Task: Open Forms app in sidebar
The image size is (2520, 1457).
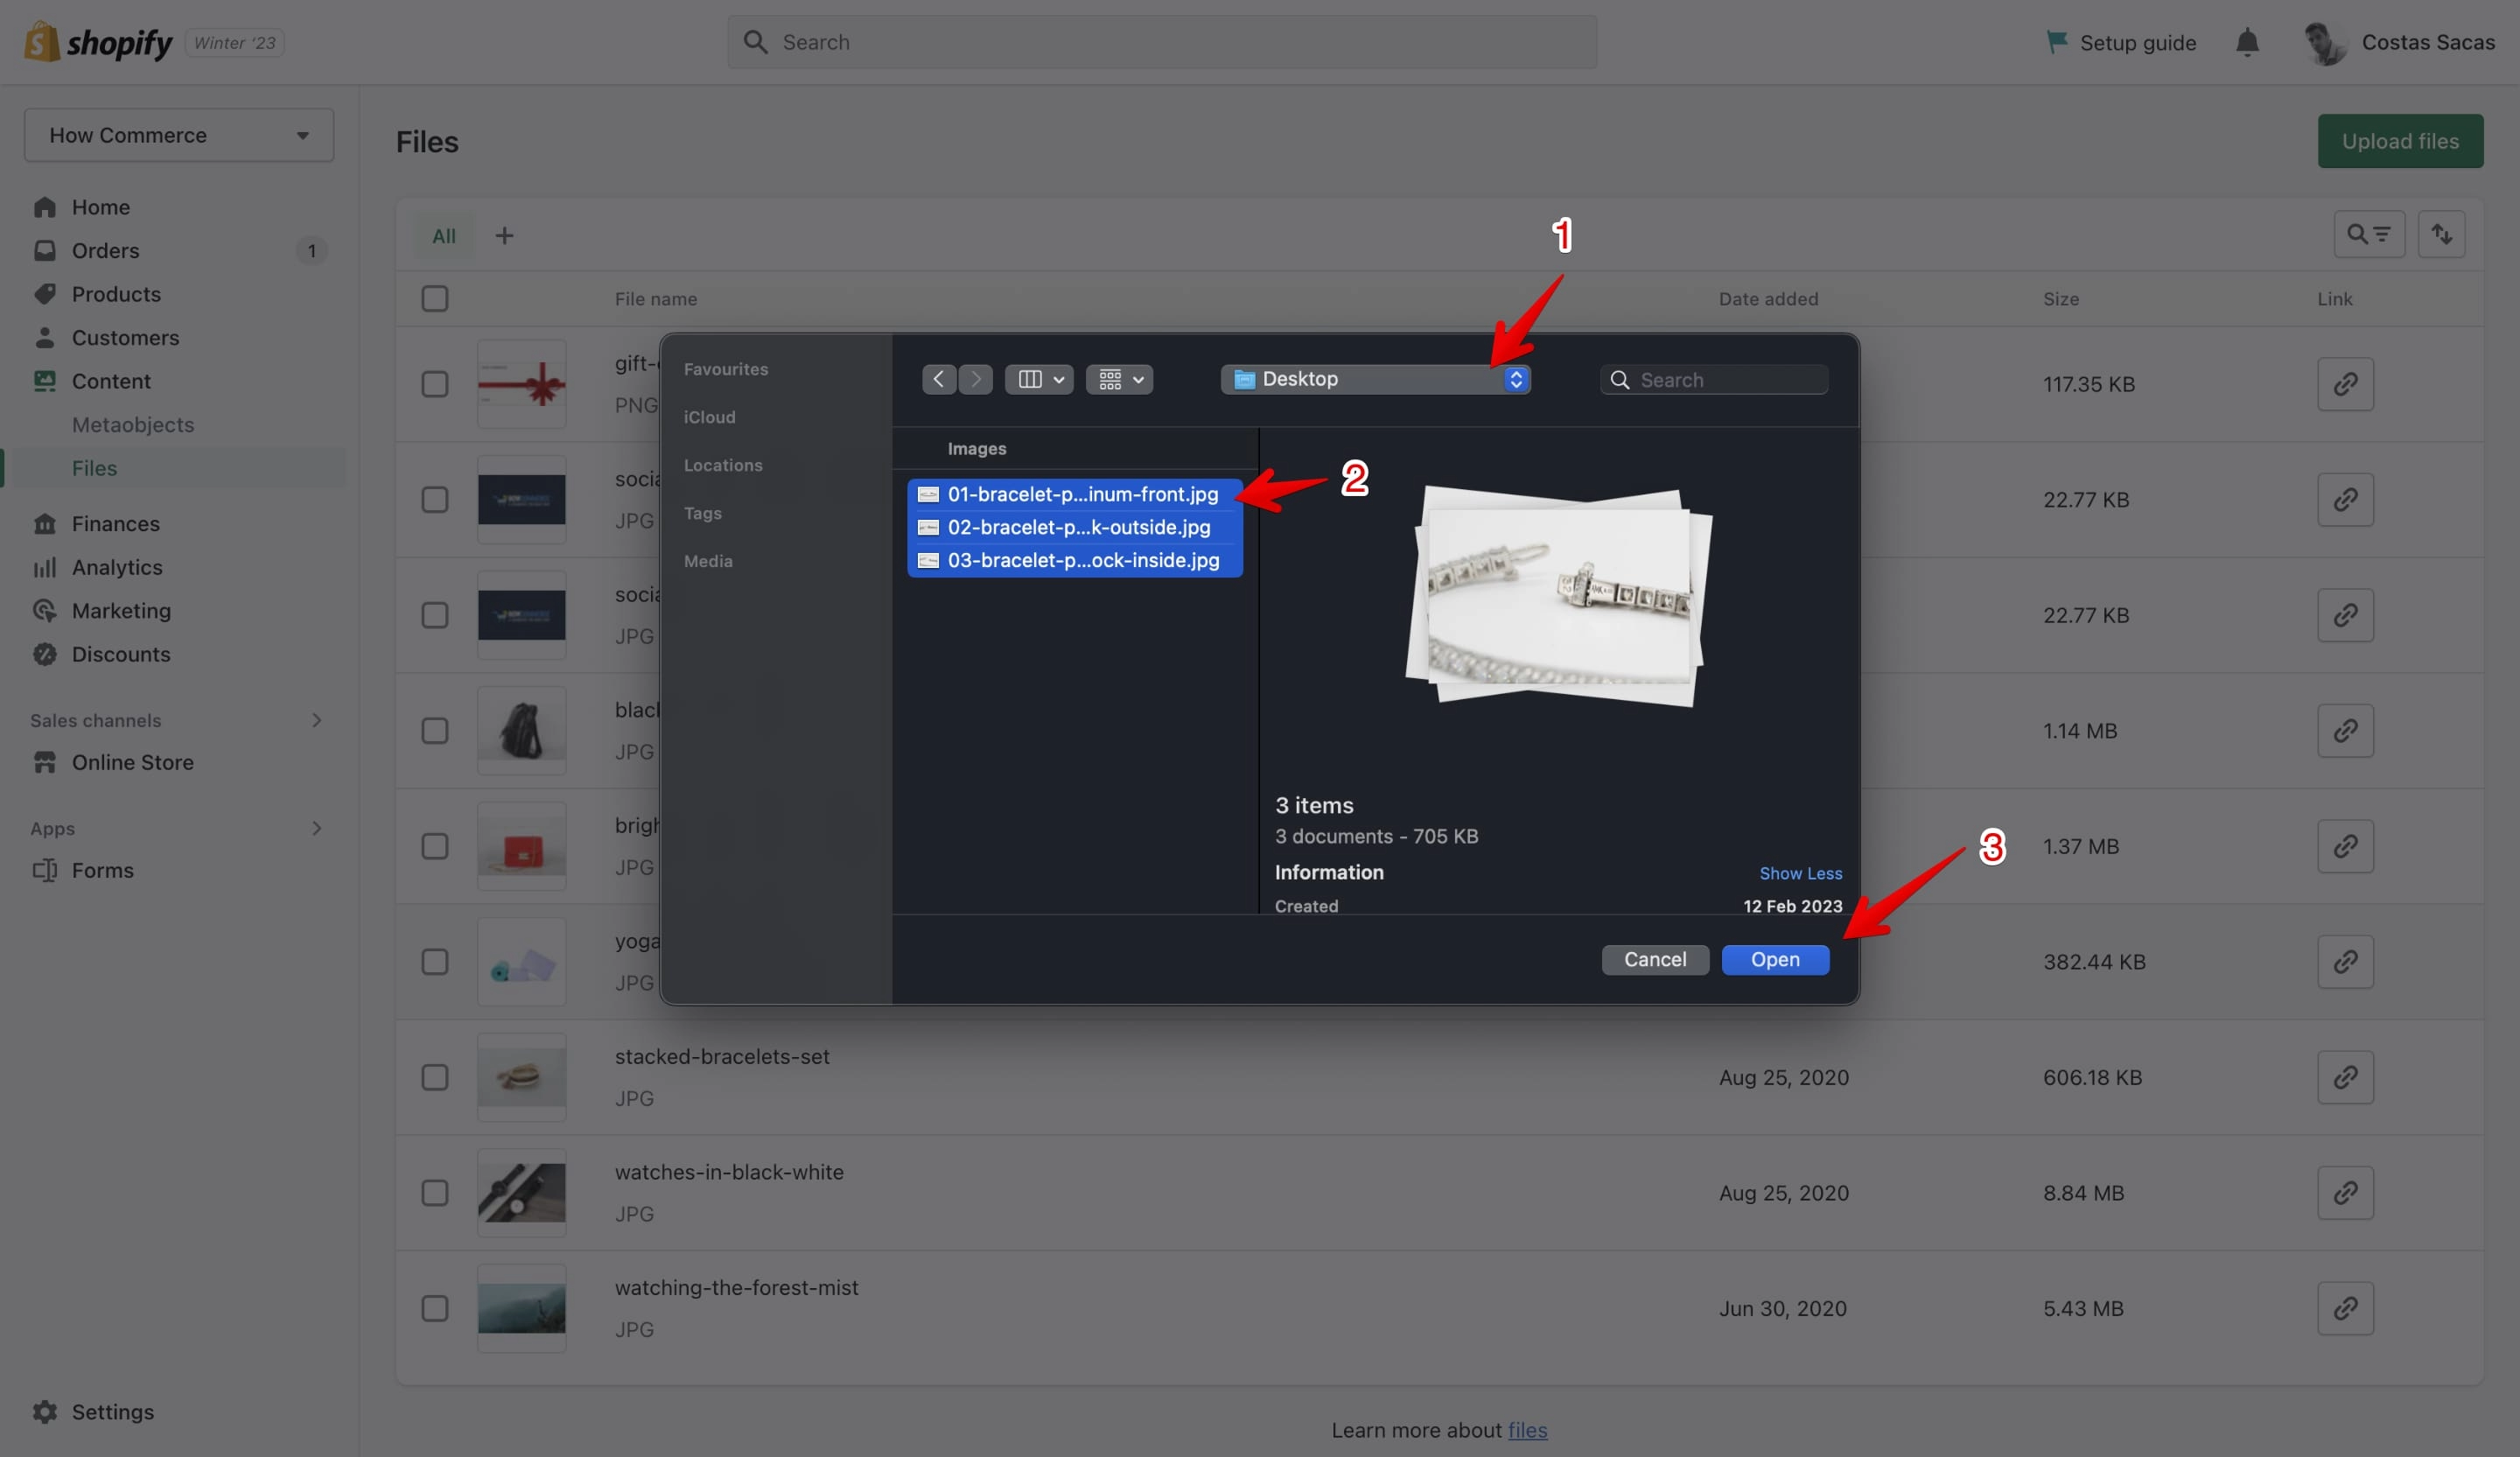Action: point(102,870)
